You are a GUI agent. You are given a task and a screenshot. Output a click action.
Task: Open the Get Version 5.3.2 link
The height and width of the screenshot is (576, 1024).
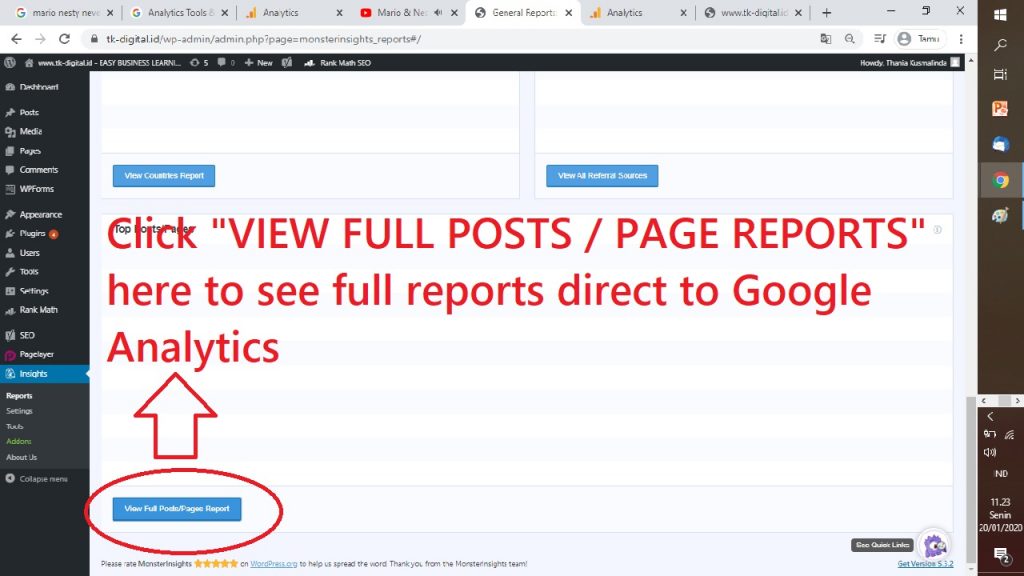pyautogui.click(x=925, y=564)
